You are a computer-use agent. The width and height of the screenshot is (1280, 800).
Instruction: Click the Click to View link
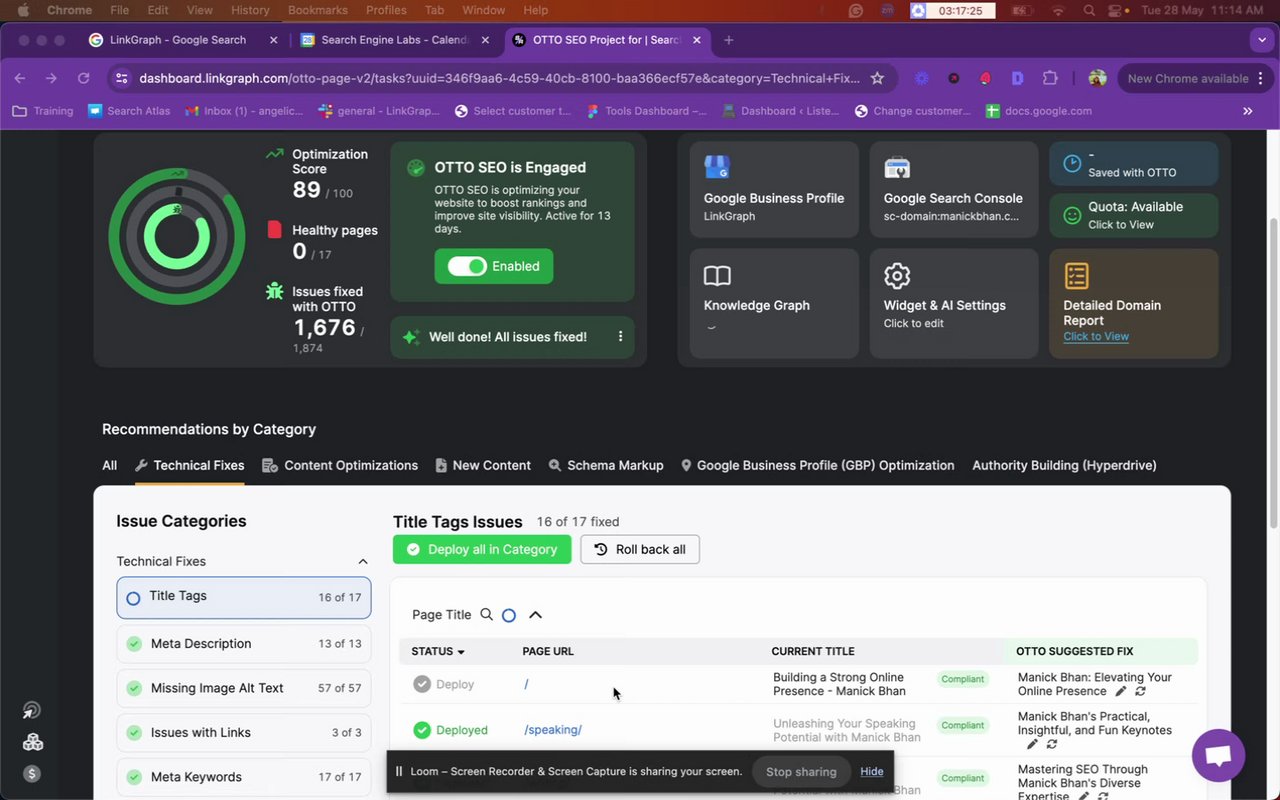click(x=1096, y=336)
